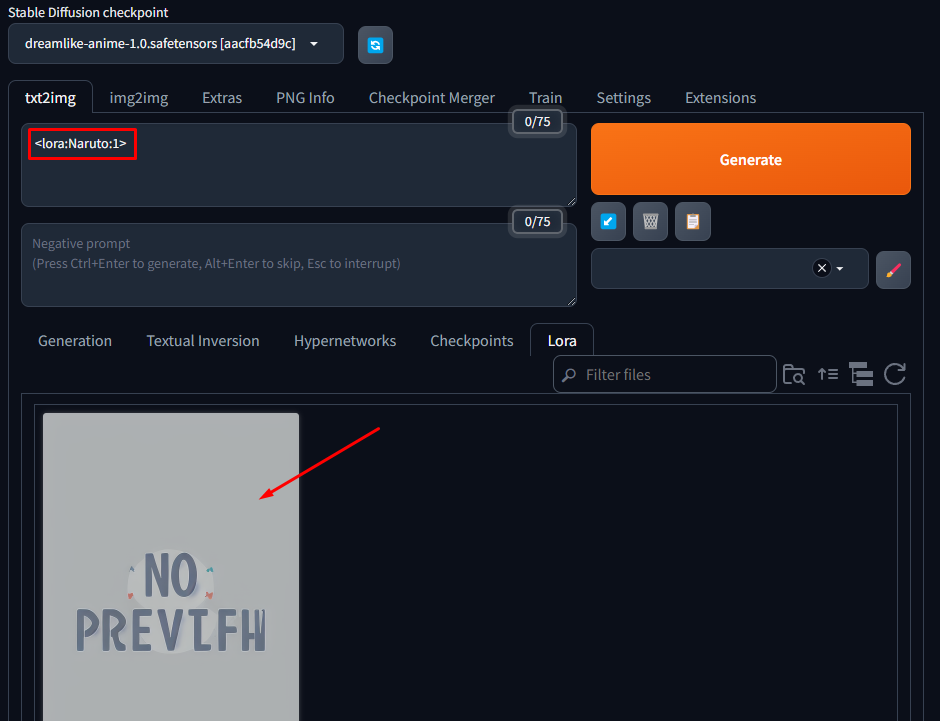940x721 pixels.
Task: Refresh the Lora list with the circular arrow icon
Action: tap(895, 374)
